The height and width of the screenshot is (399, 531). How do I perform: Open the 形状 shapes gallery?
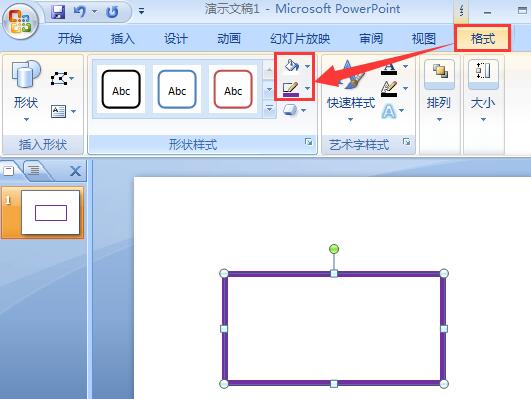coord(26,91)
